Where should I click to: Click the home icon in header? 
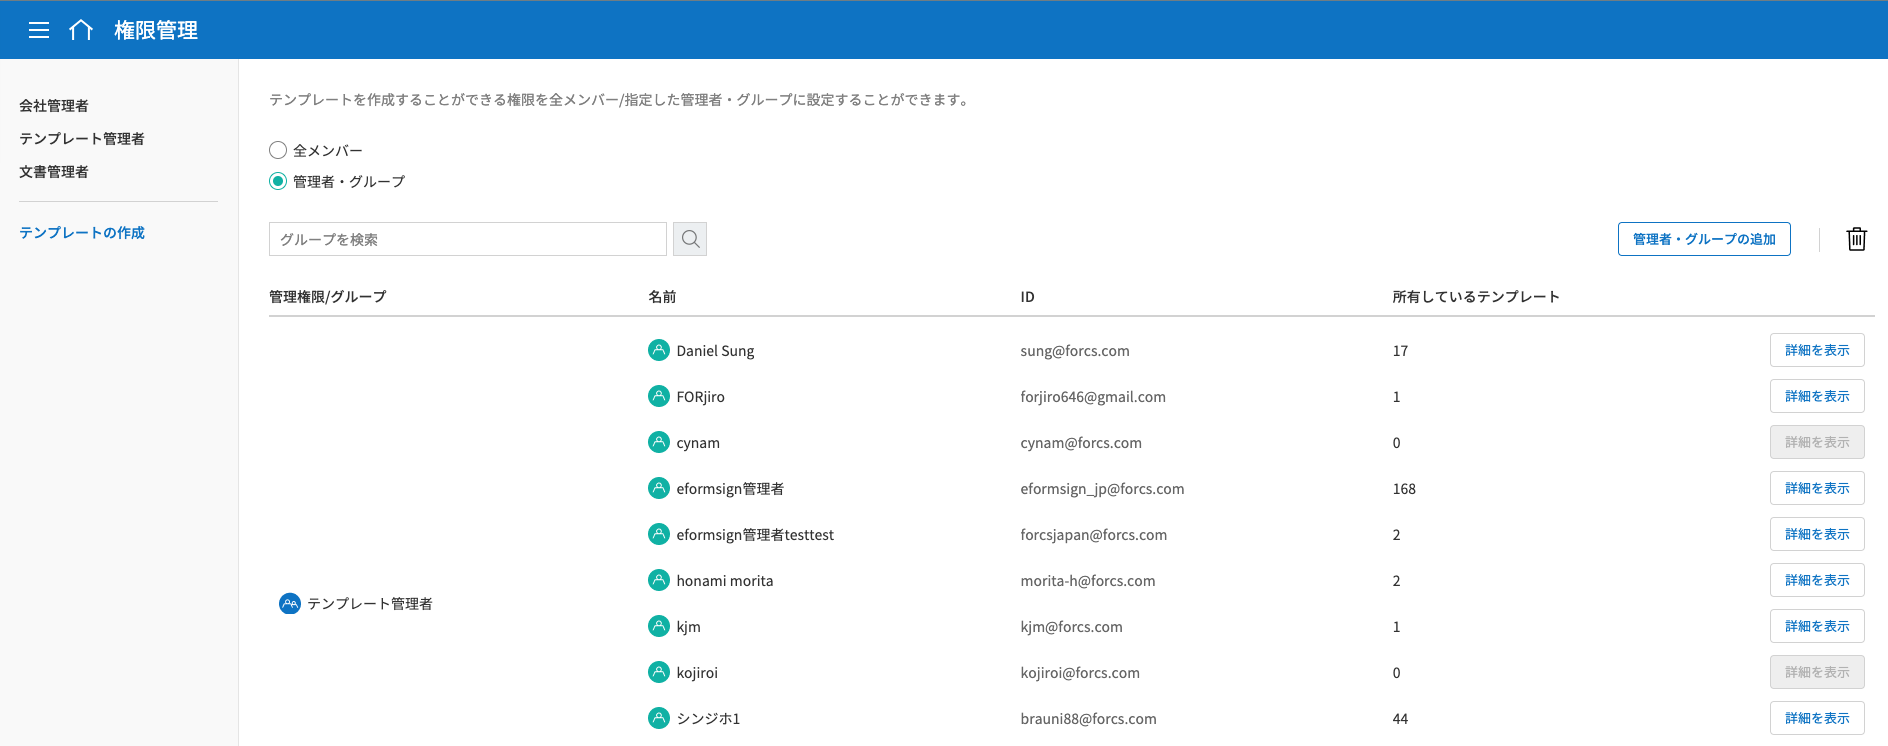81,30
